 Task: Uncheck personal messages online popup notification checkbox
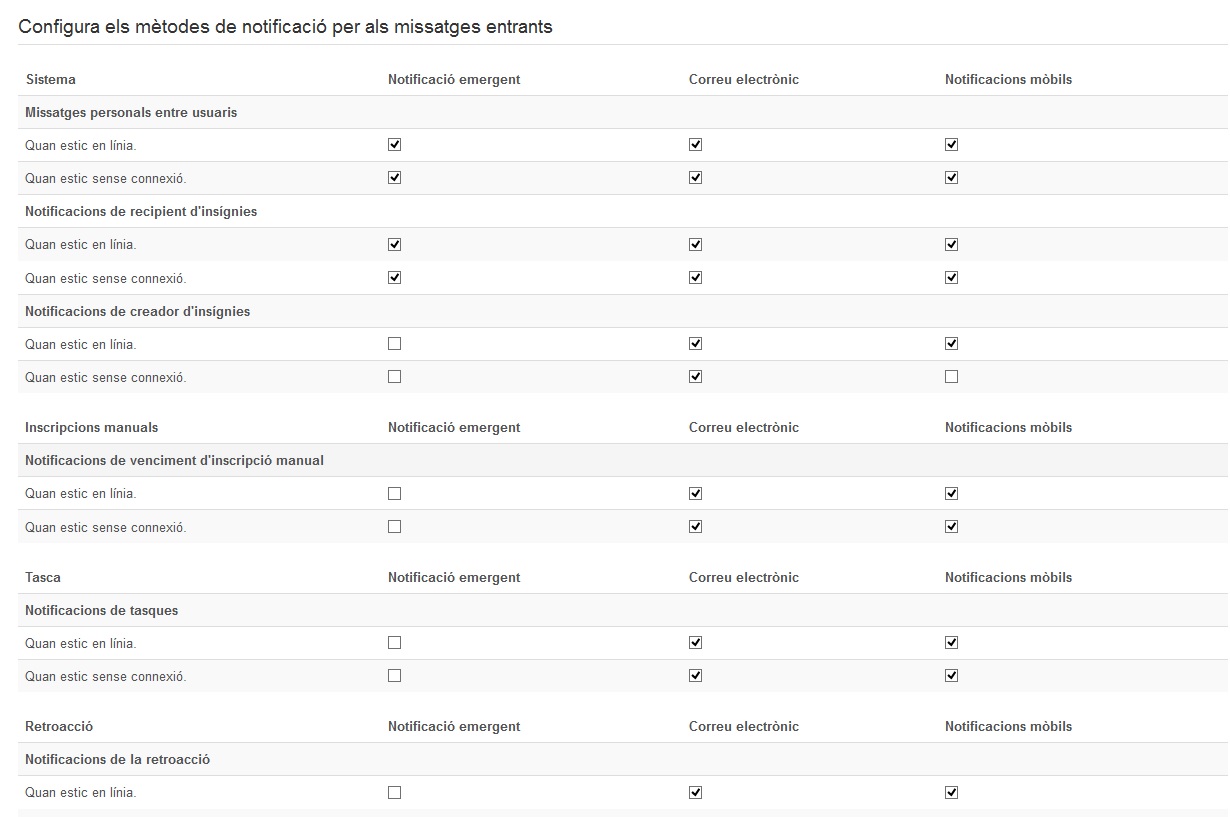(394, 145)
